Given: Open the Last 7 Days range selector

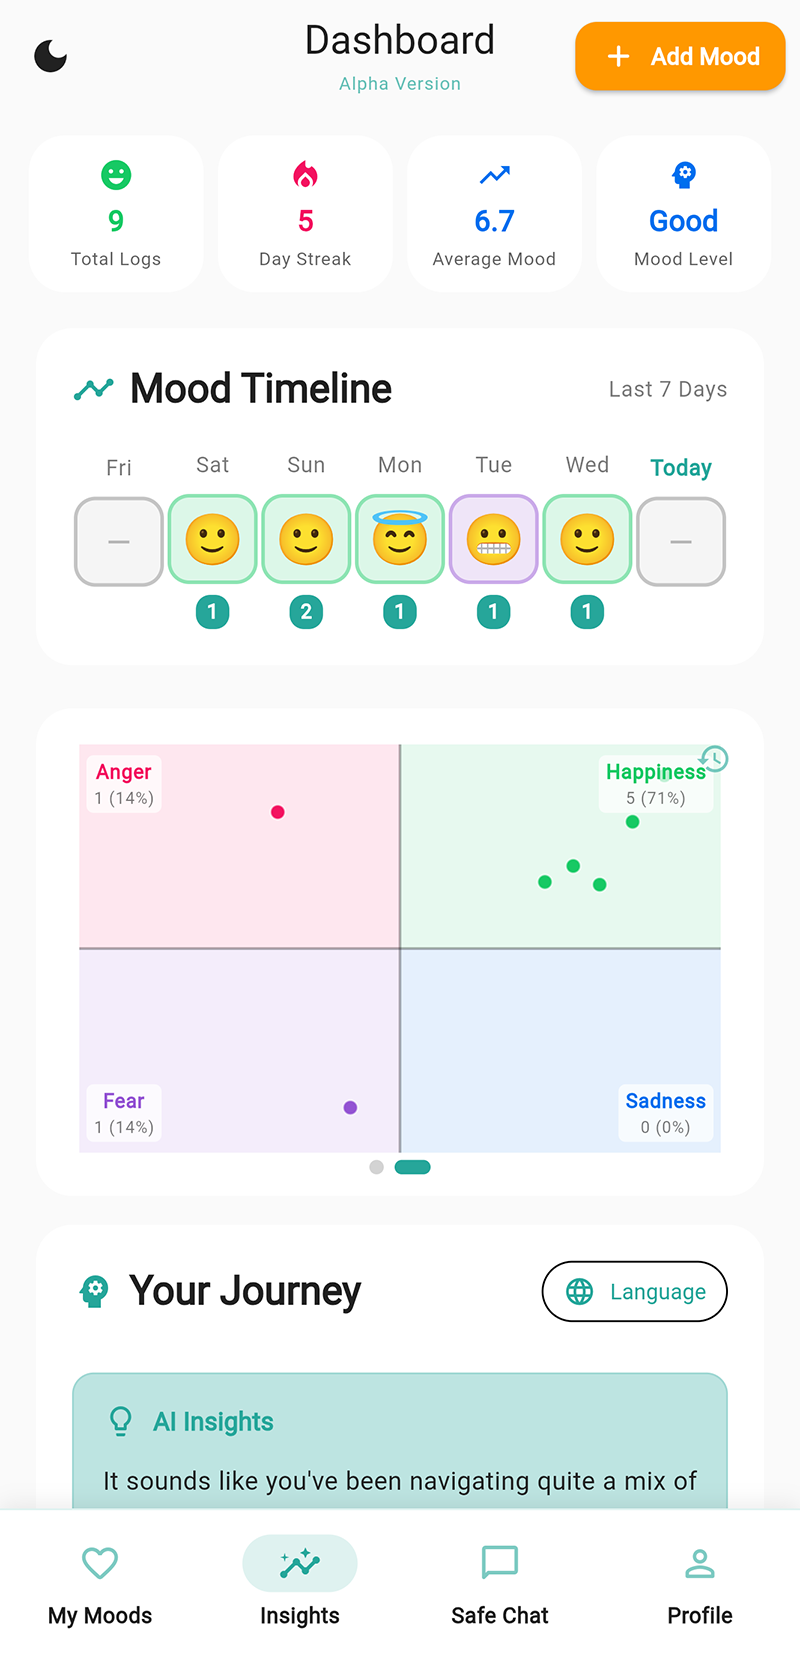Looking at the screenshot, I should [668, 389].
